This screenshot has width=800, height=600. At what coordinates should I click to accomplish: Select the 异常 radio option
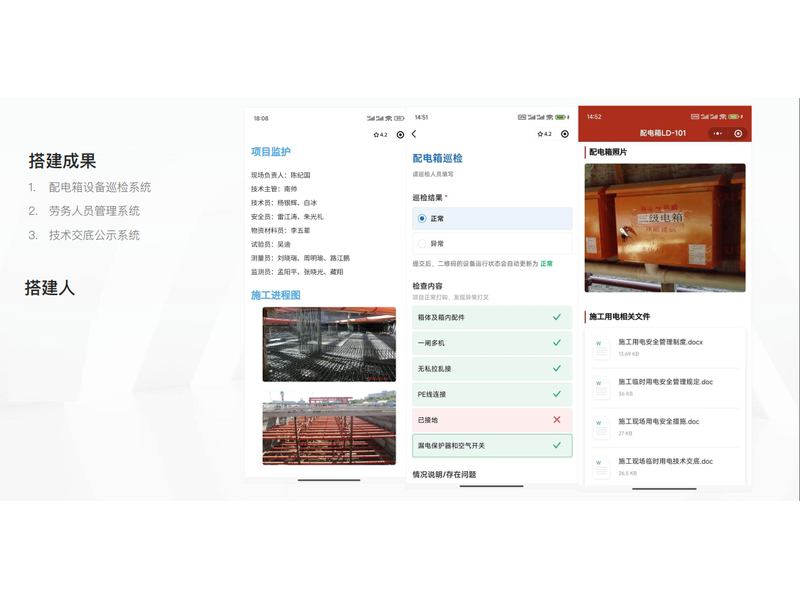pos(423,243)
